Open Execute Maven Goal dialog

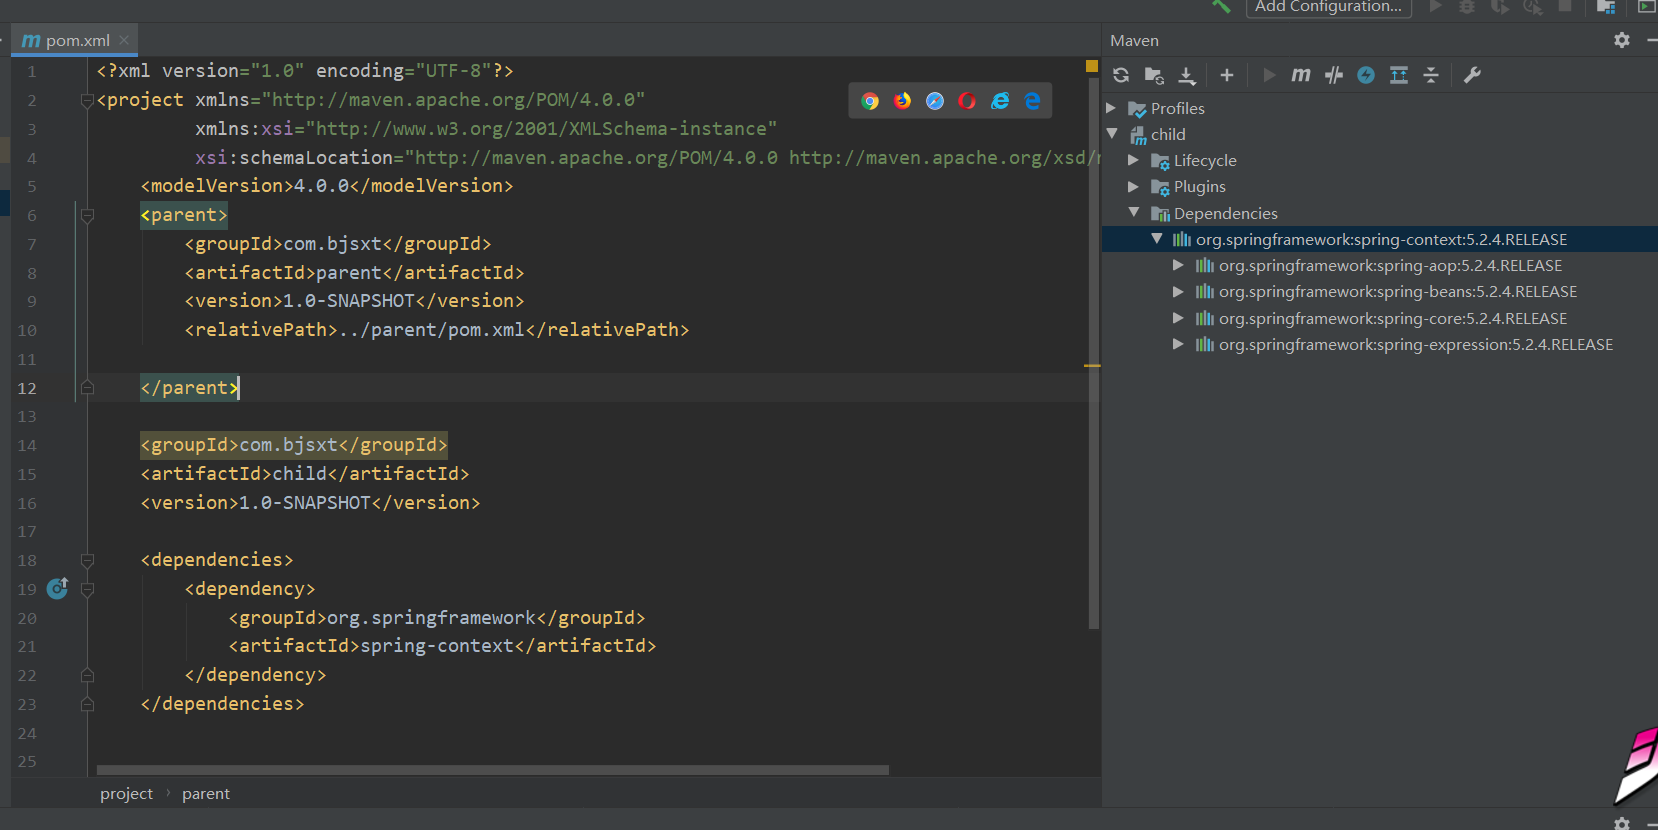pos(1301,75)
